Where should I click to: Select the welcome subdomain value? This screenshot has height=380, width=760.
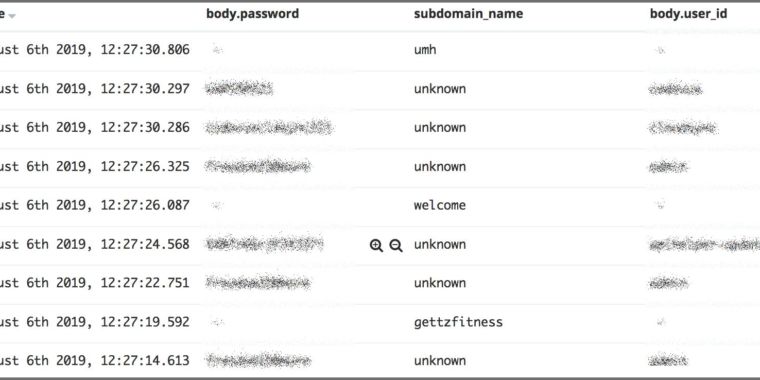(x=440, y=205)
